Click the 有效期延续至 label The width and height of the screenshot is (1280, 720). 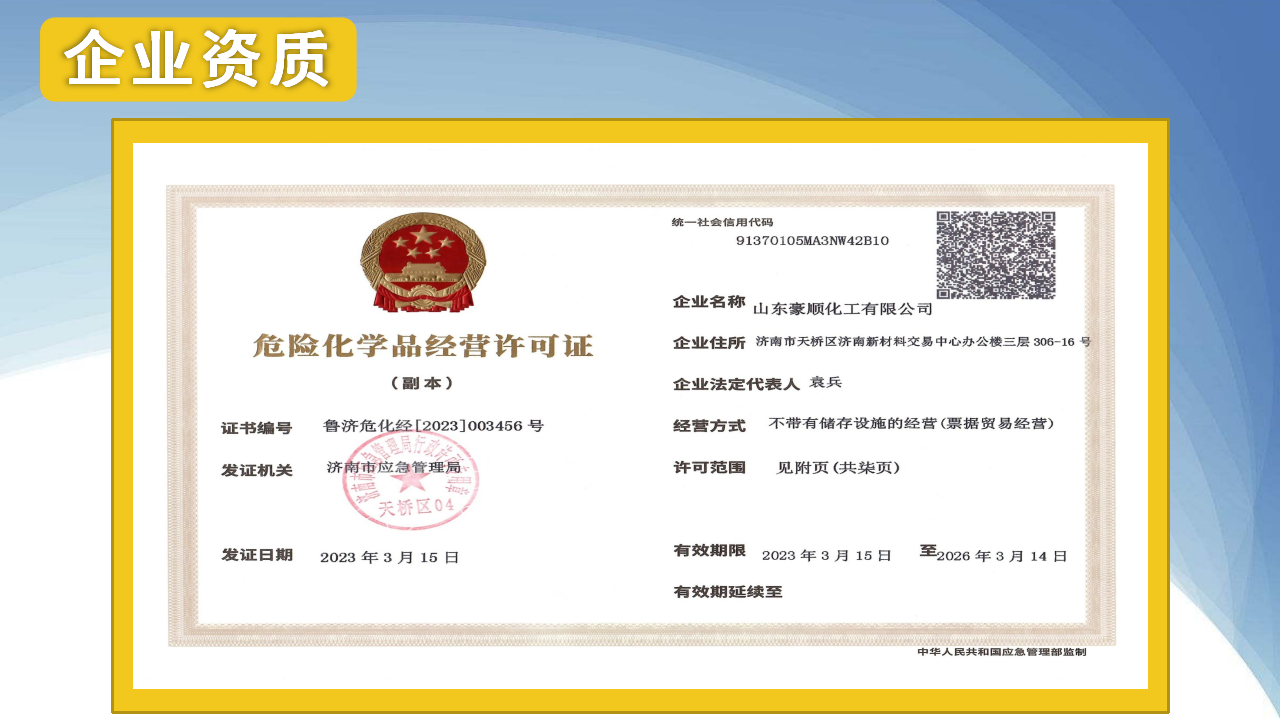click(728, 592)
